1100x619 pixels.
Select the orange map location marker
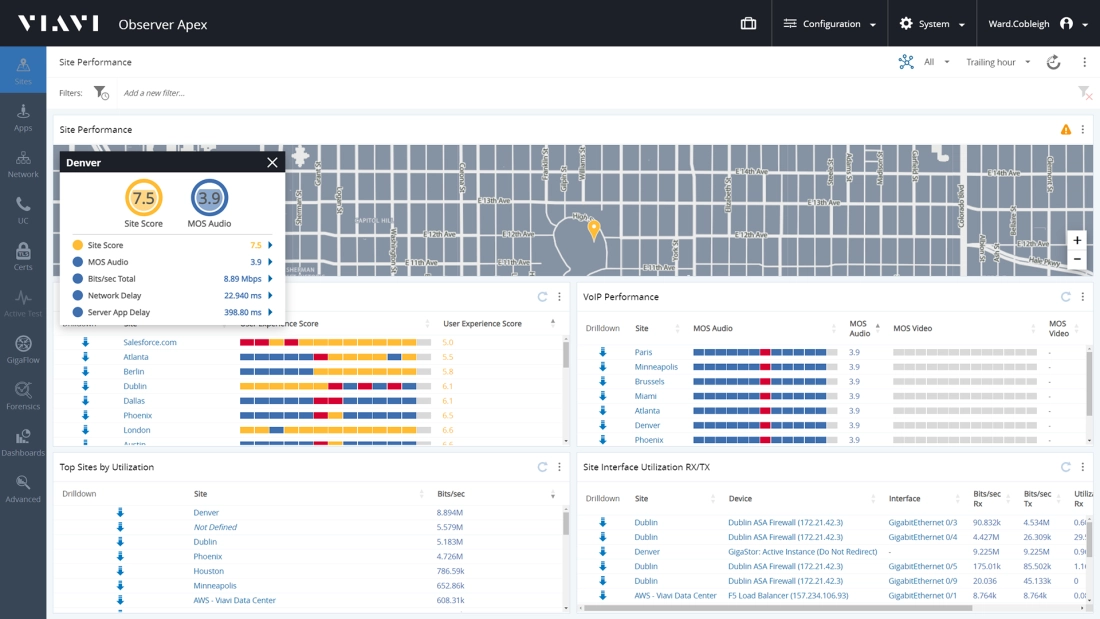tap(593, 229)
